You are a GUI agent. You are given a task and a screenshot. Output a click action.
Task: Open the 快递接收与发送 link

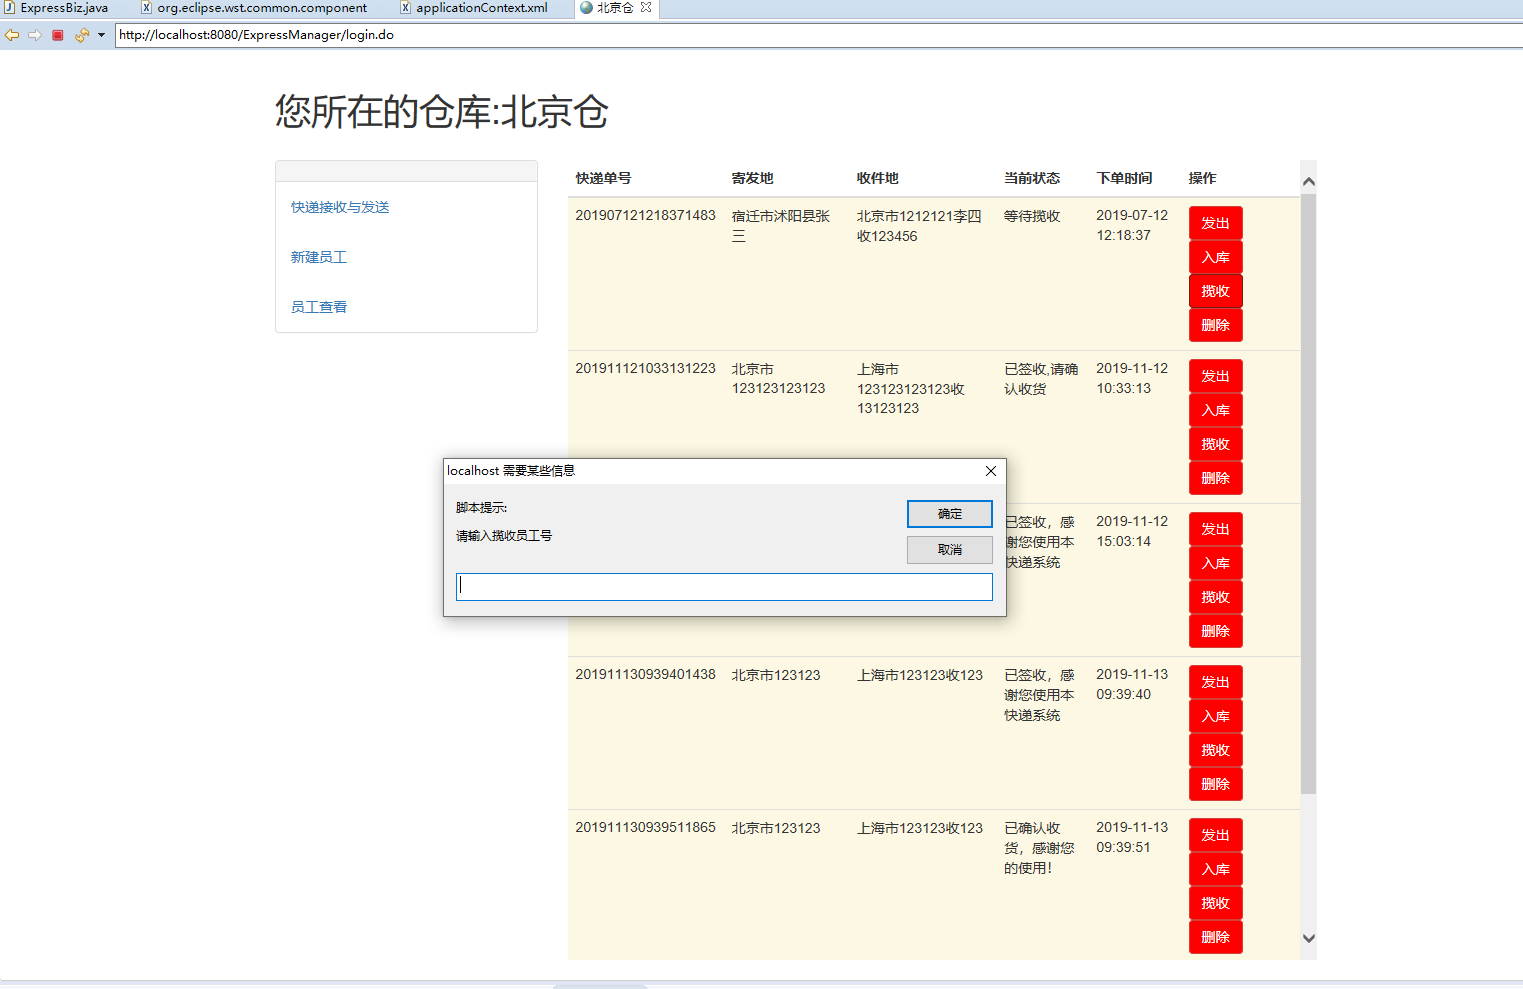click(339, 207)
